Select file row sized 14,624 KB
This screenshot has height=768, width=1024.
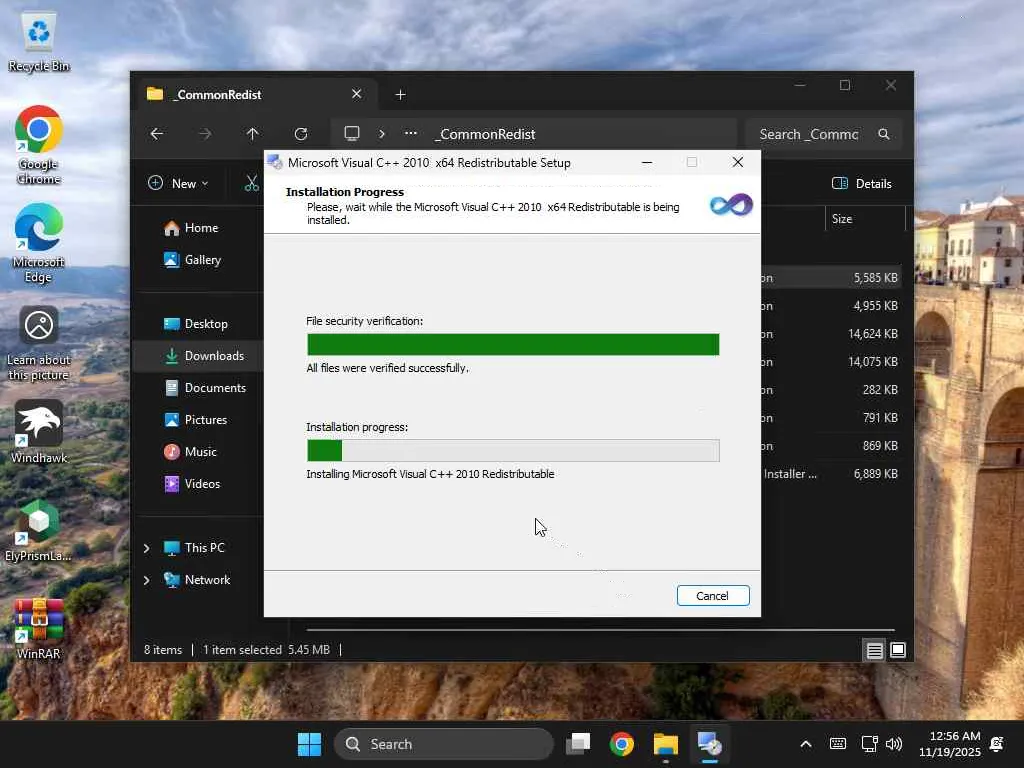(x=831, y=334)
